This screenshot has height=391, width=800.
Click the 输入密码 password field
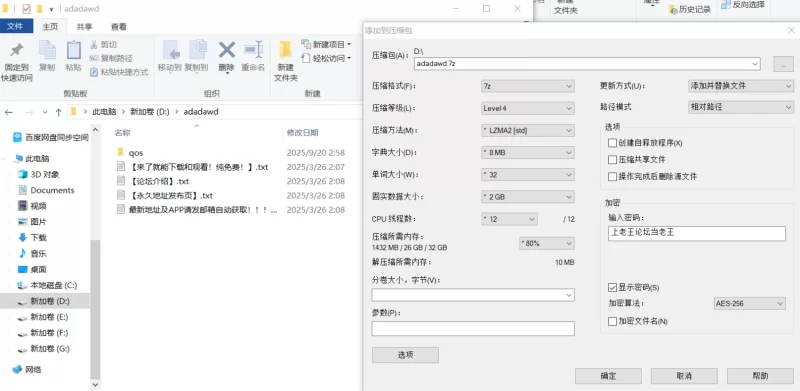pos(696,233)
